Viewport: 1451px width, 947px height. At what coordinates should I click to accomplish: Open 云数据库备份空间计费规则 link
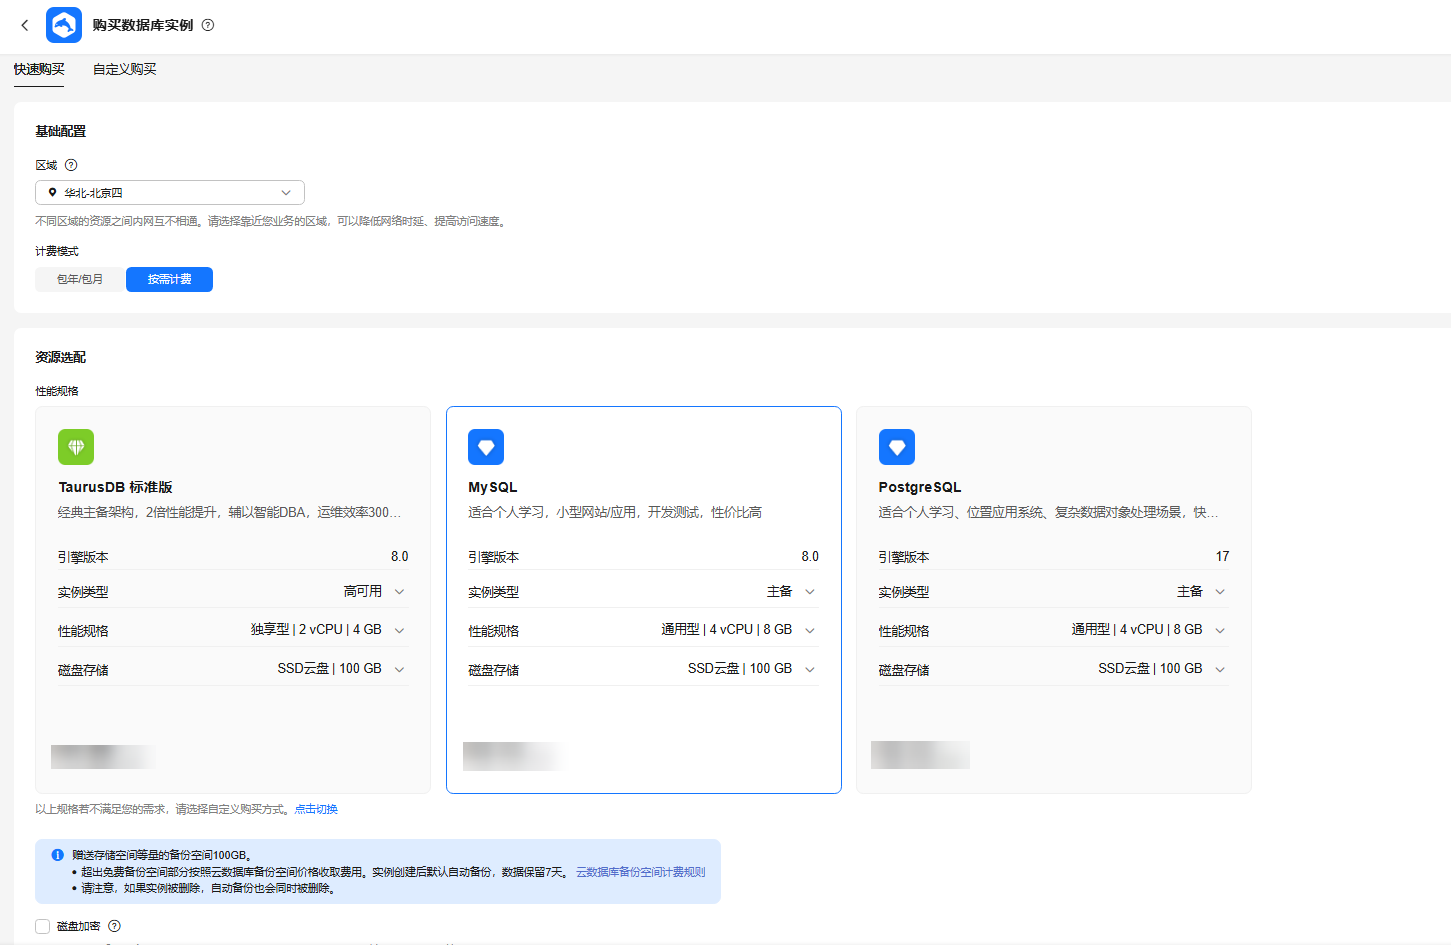pos(640,872)
